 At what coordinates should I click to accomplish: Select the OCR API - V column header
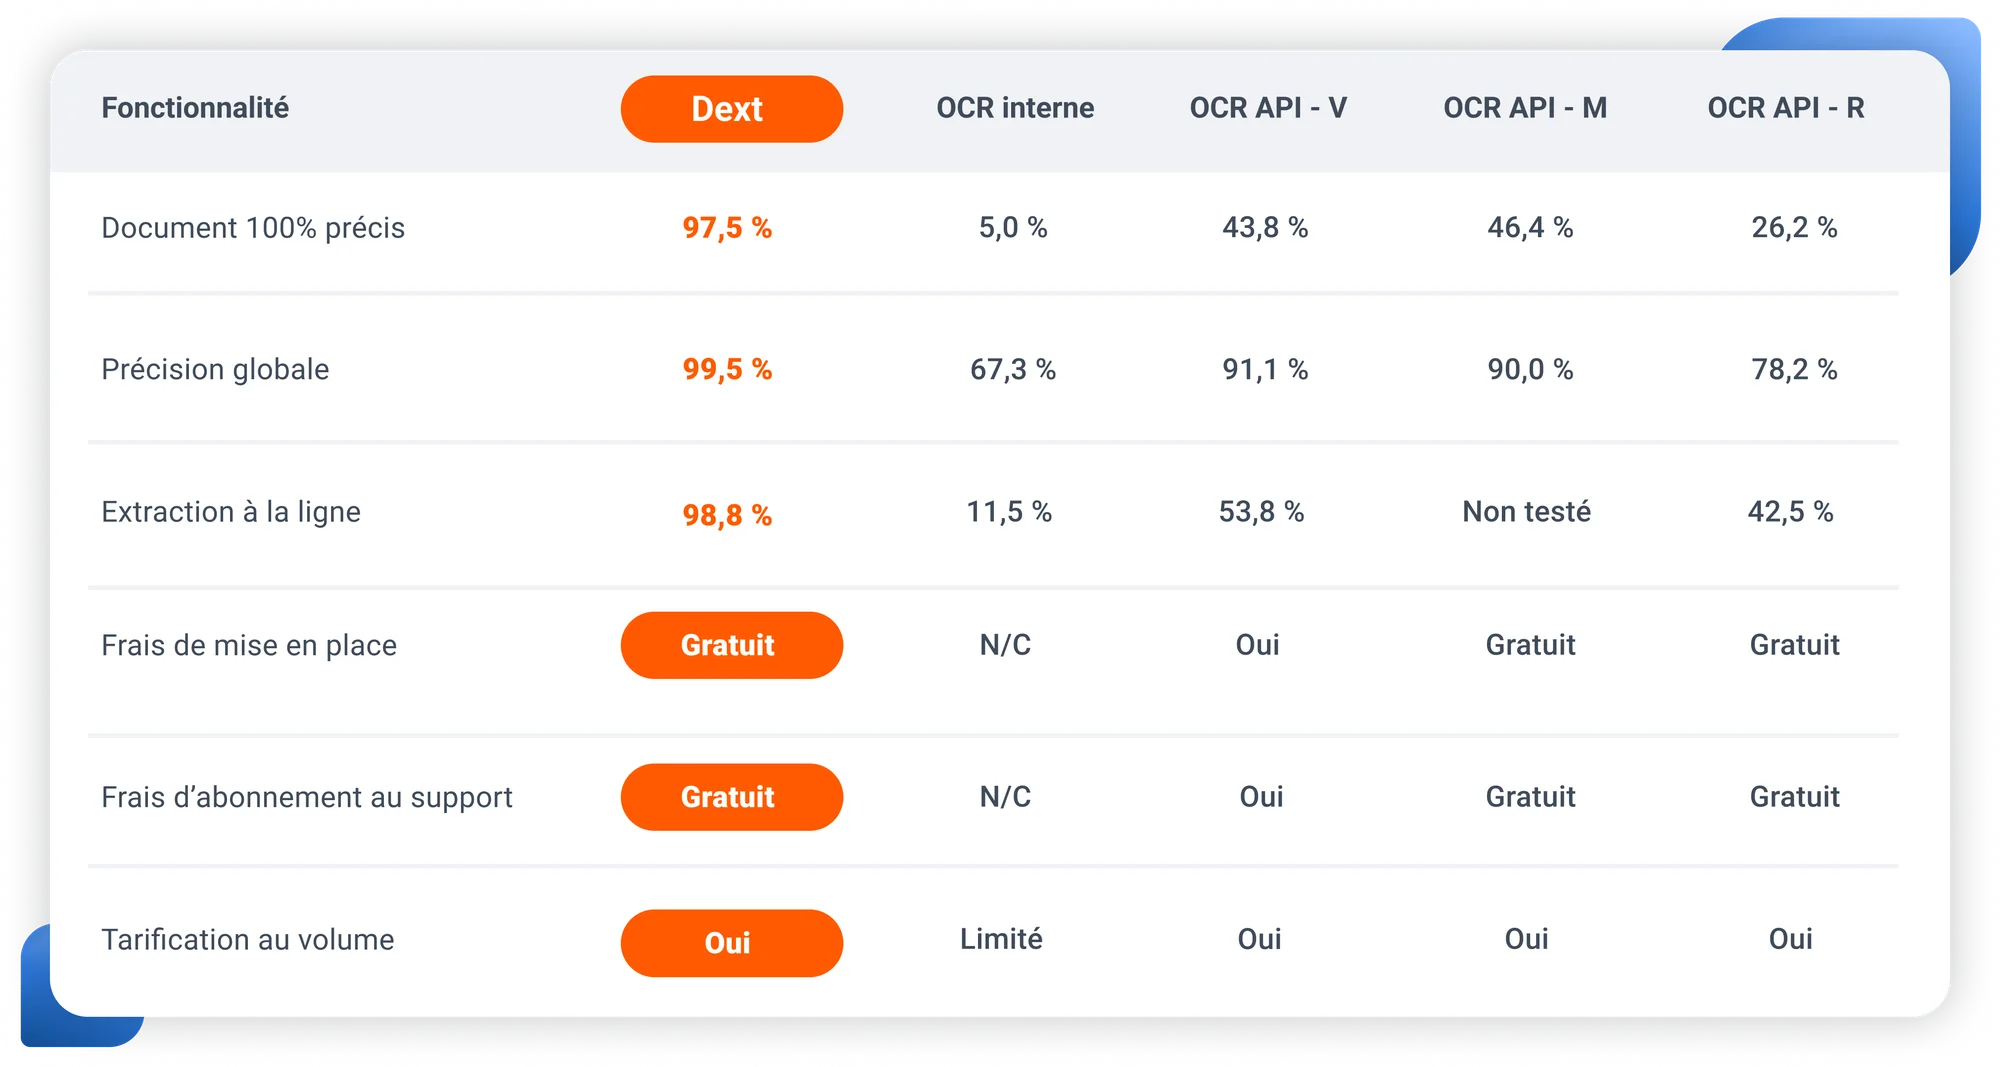pyautogui.click(x=1268, y=108)
